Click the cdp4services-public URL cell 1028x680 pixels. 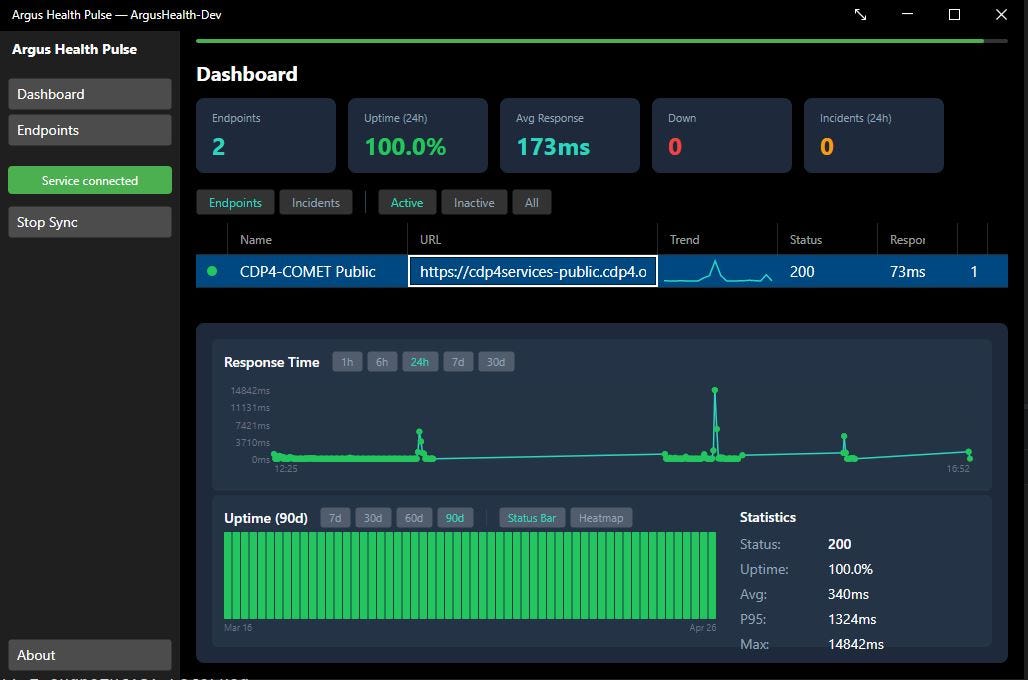pos(533,271)
